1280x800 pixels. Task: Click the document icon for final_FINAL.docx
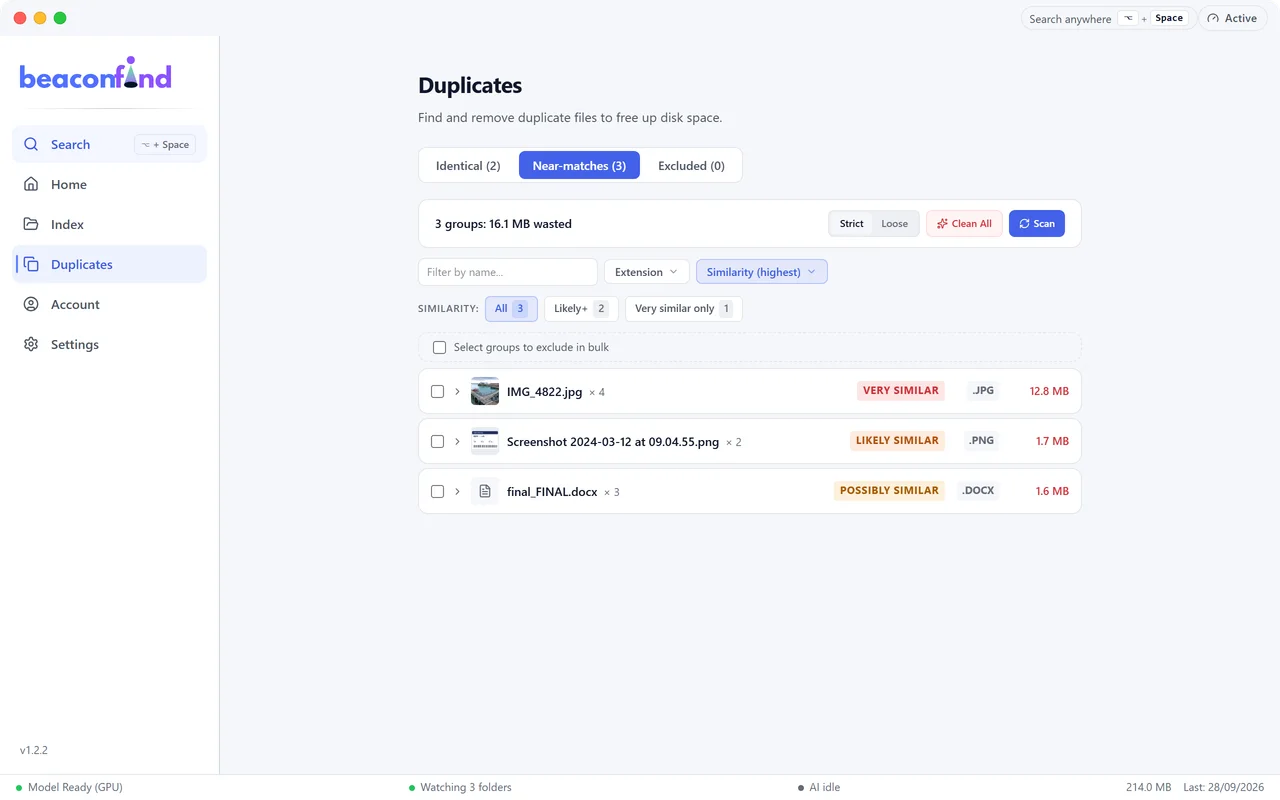click(x=485, y=491)
